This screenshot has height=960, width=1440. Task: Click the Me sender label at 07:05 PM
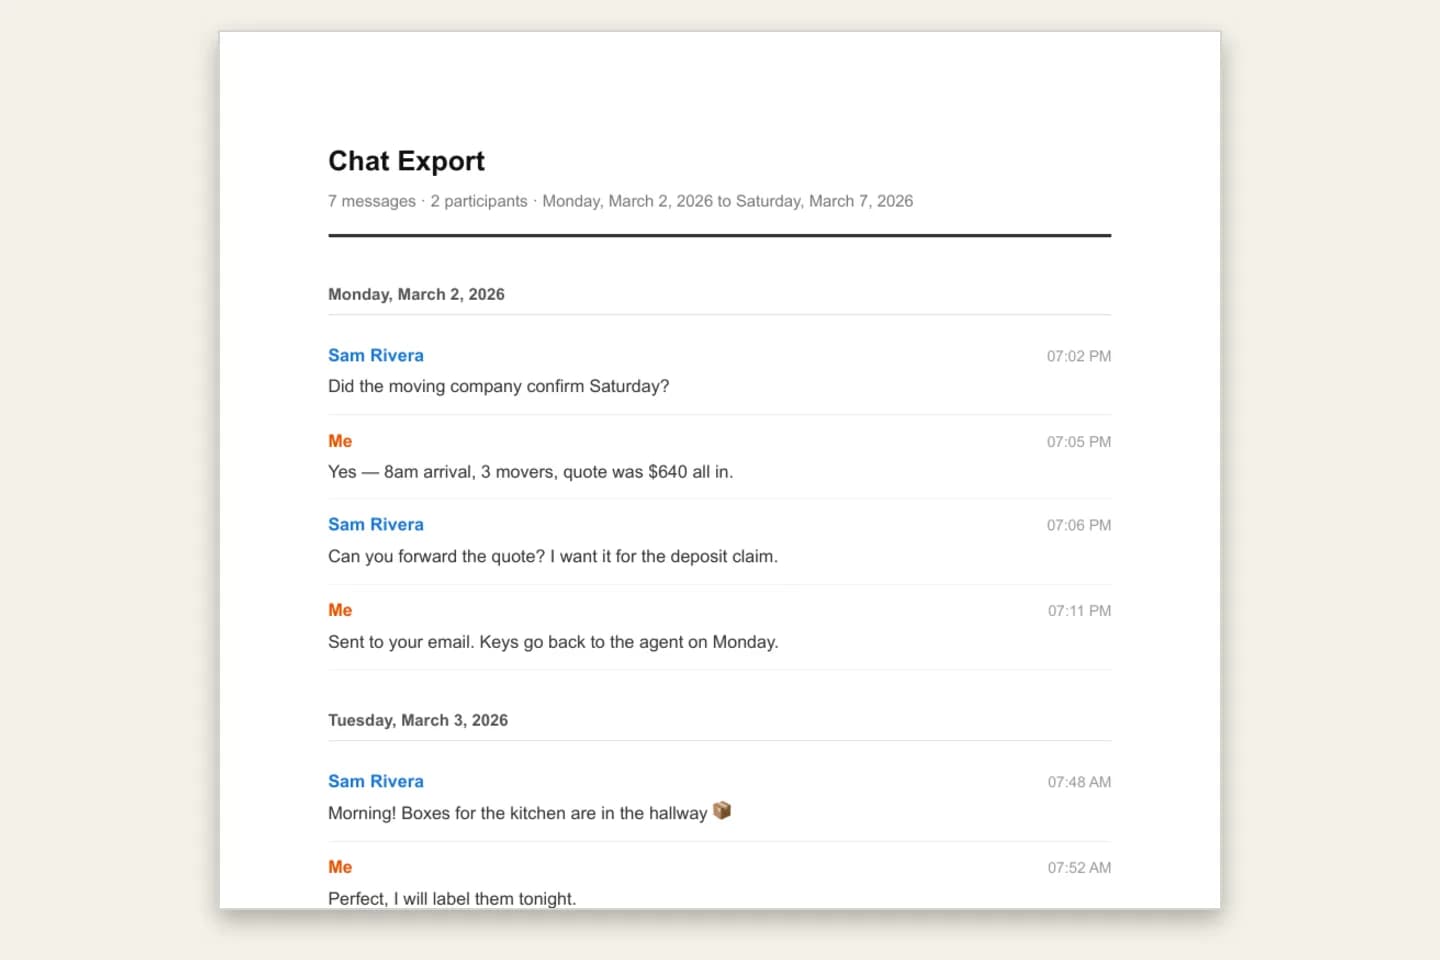tap(340, 441)
